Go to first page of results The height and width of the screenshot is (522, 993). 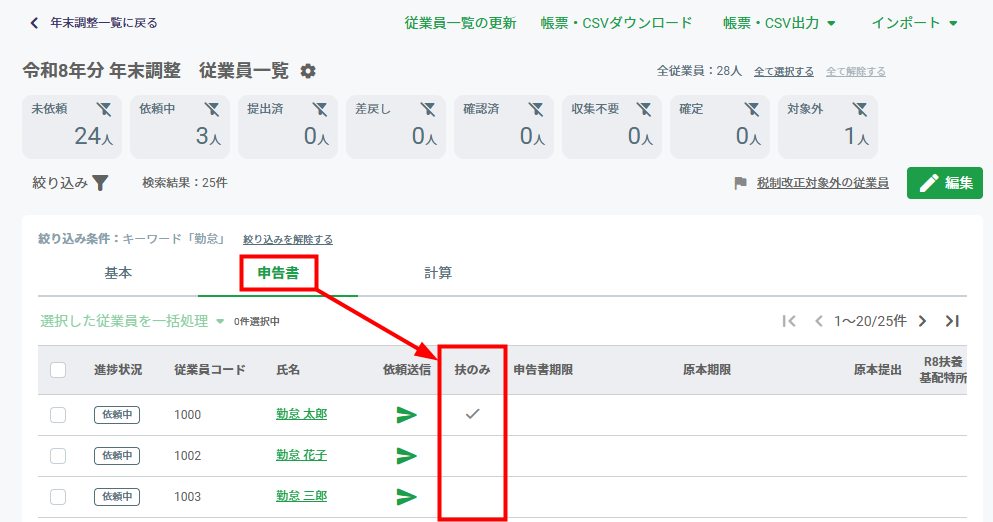tap(789, 321)
